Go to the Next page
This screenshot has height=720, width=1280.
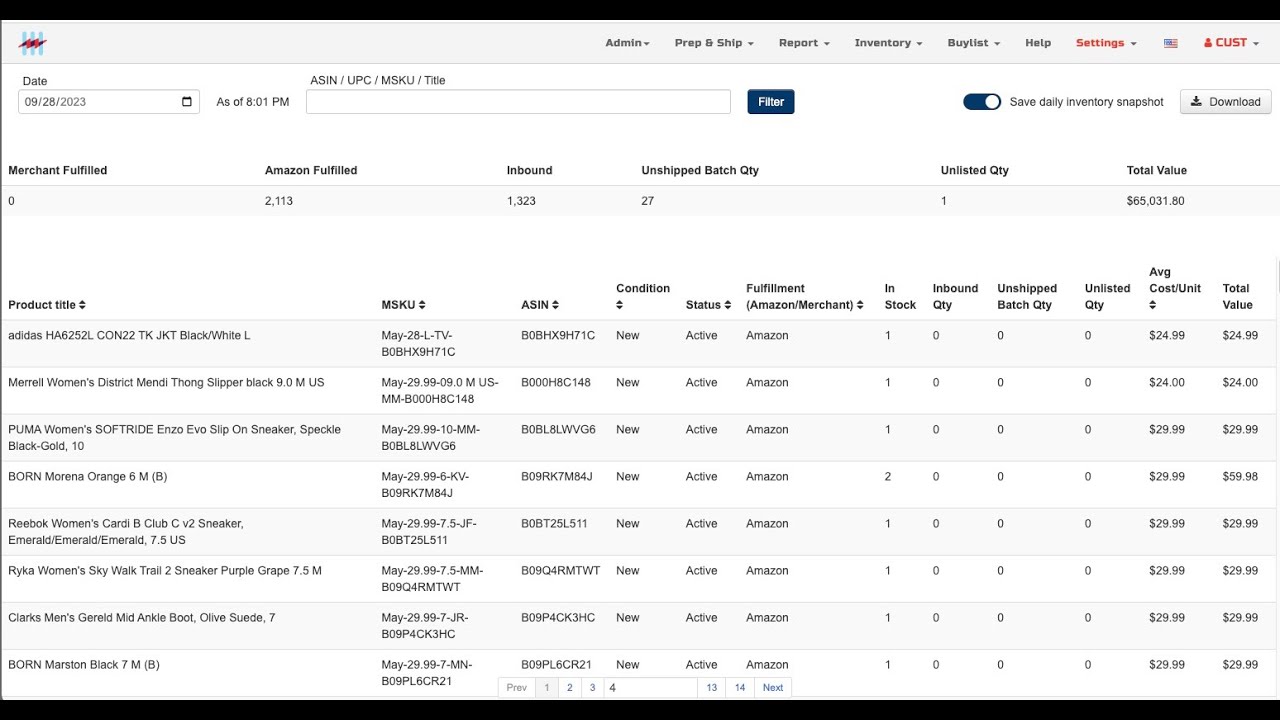pos(773,687)
